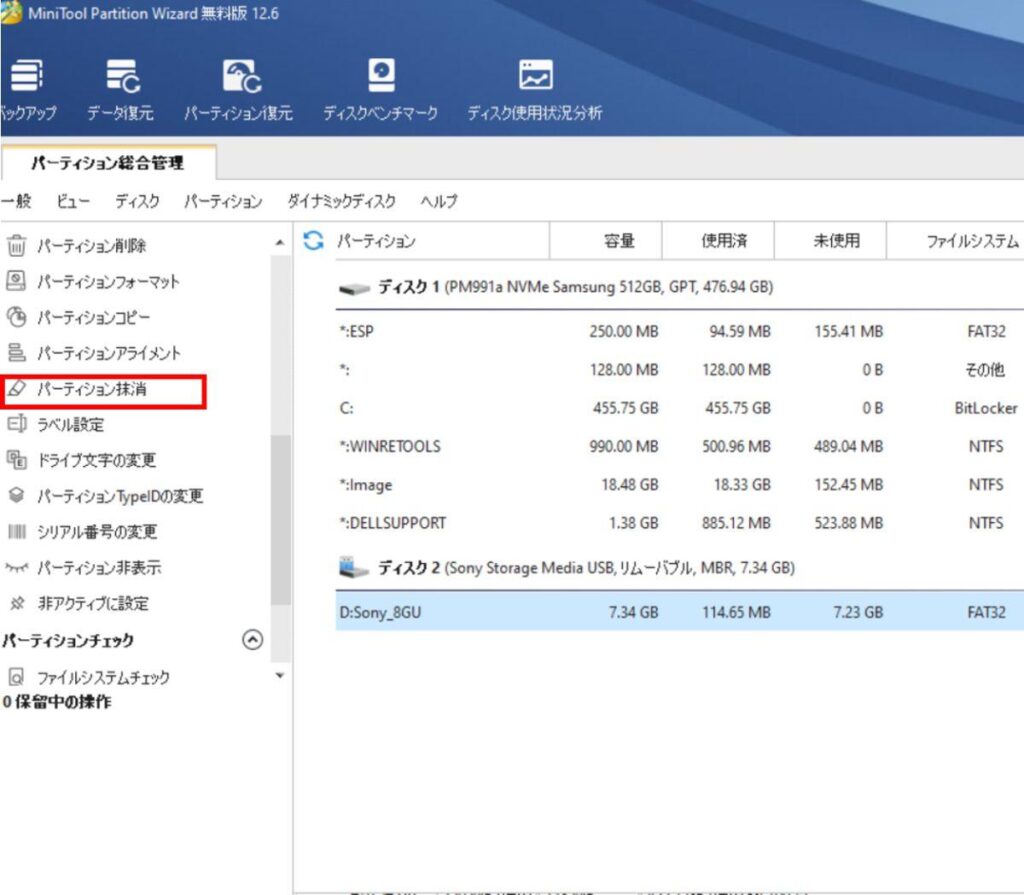Open the 一般 menu
Image resolution: width=1024 pixels, height=895 pixels.
click(16, 201)
